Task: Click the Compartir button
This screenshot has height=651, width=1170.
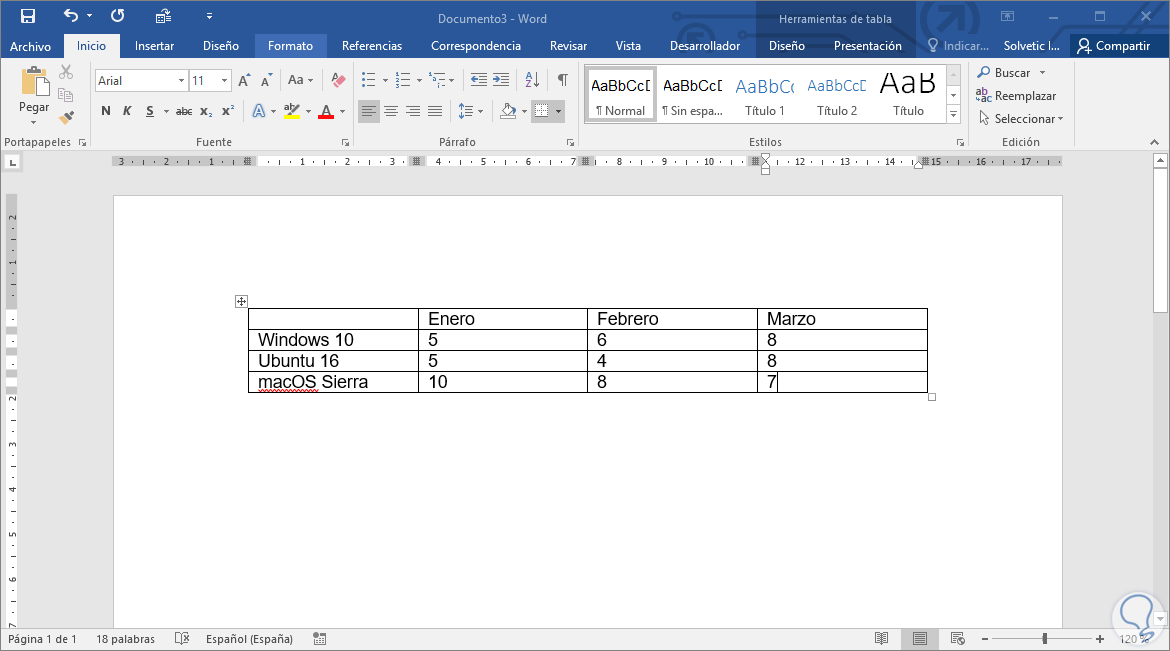Action: (x=1113, y=46)
